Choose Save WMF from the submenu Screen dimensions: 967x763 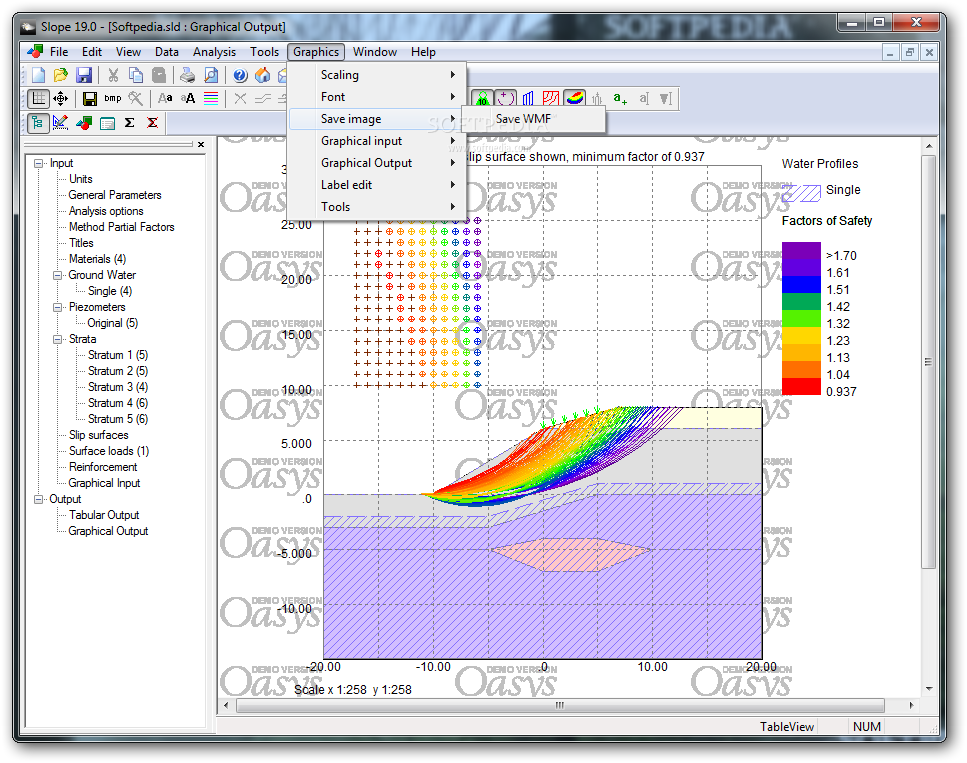[x=533, y=119]
